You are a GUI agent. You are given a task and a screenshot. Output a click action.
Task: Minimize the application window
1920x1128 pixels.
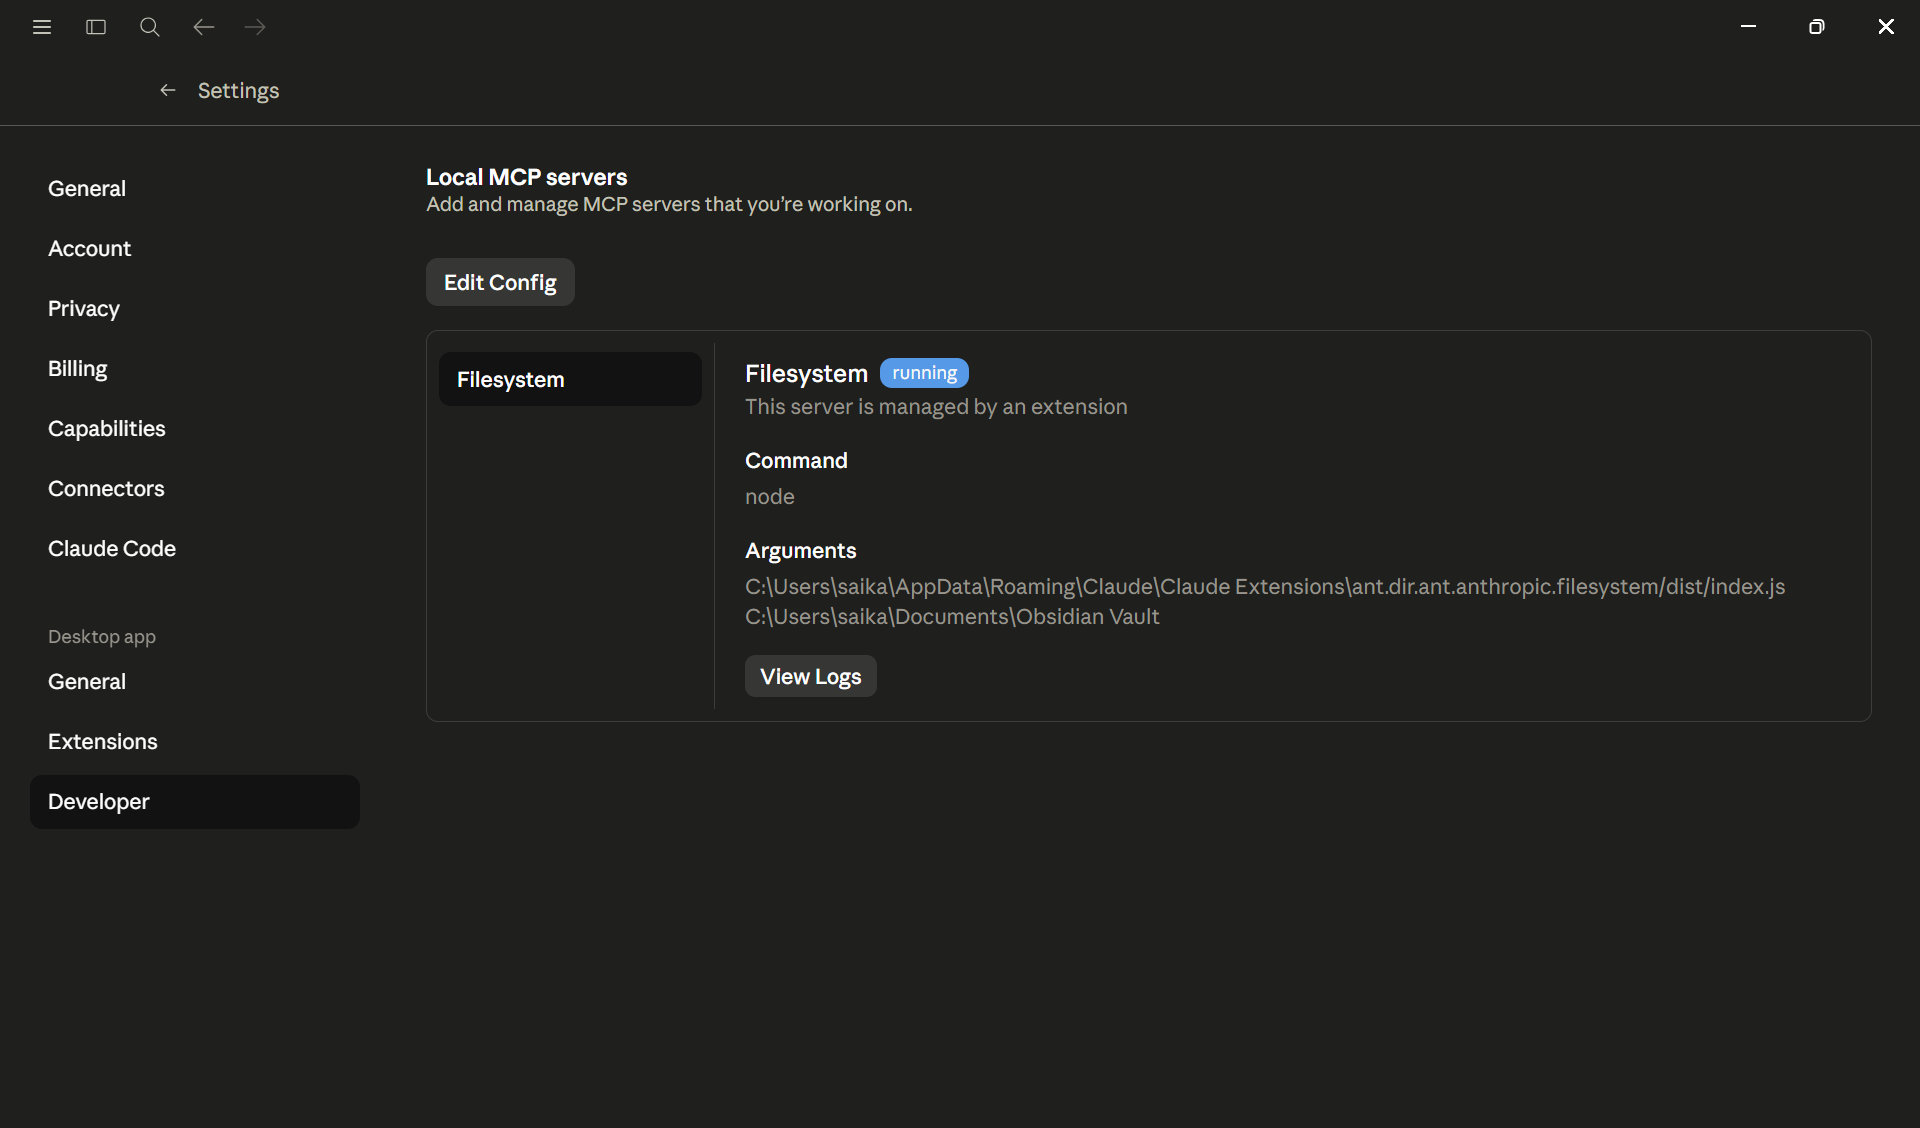coord(1748,26)
